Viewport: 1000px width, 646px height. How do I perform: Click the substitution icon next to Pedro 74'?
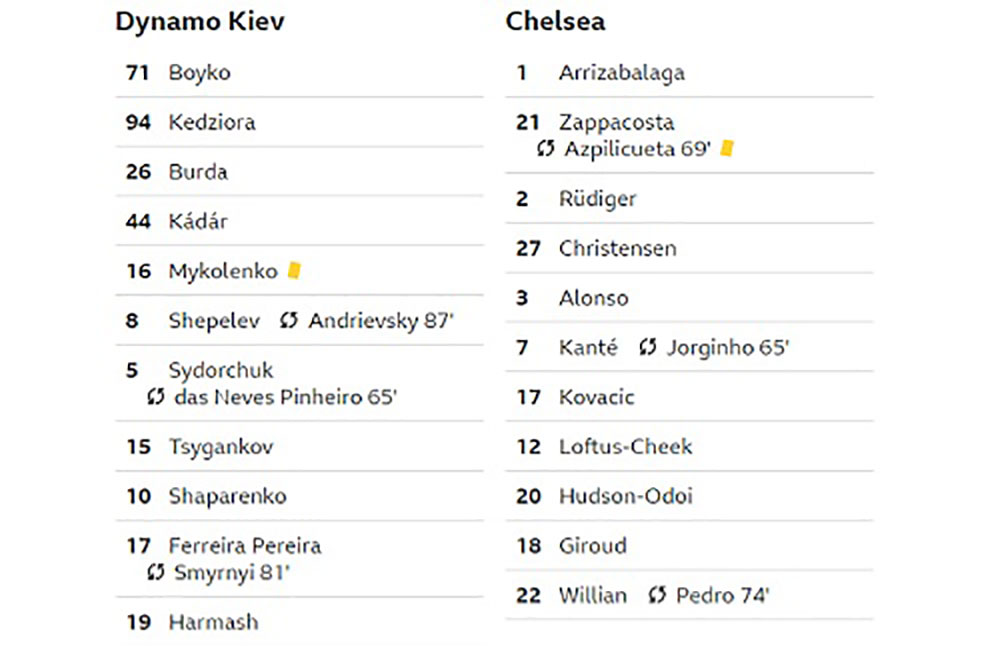click(x=657, y=595)
